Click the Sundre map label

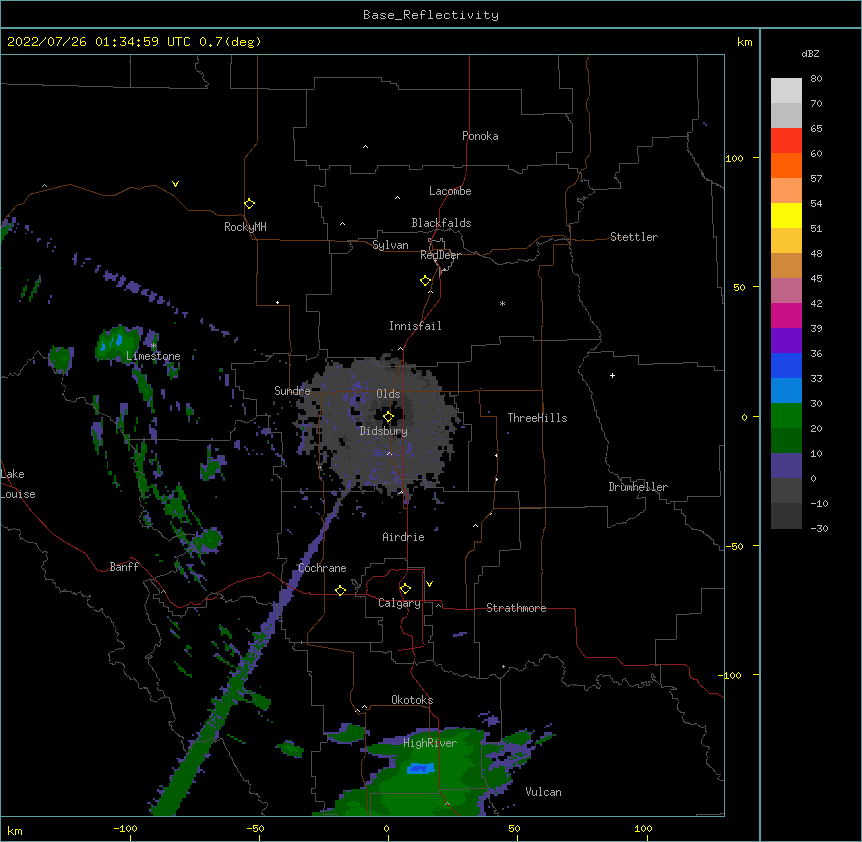pos(292,391)
